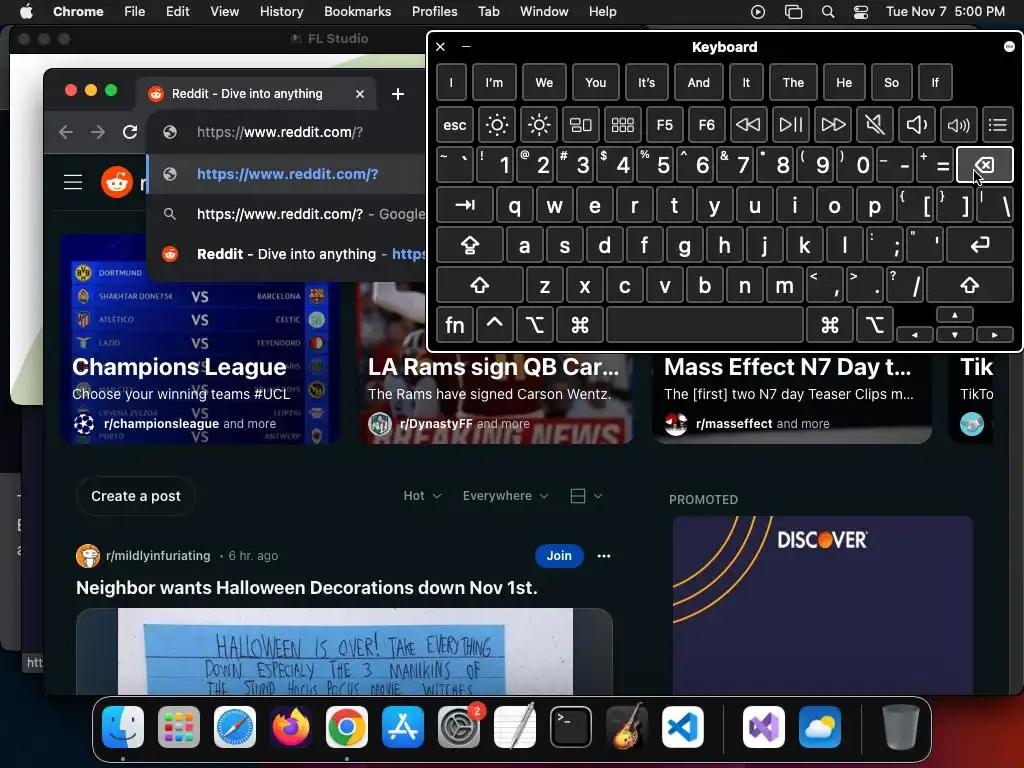Click the volume down key

click(x=916, y=124)
